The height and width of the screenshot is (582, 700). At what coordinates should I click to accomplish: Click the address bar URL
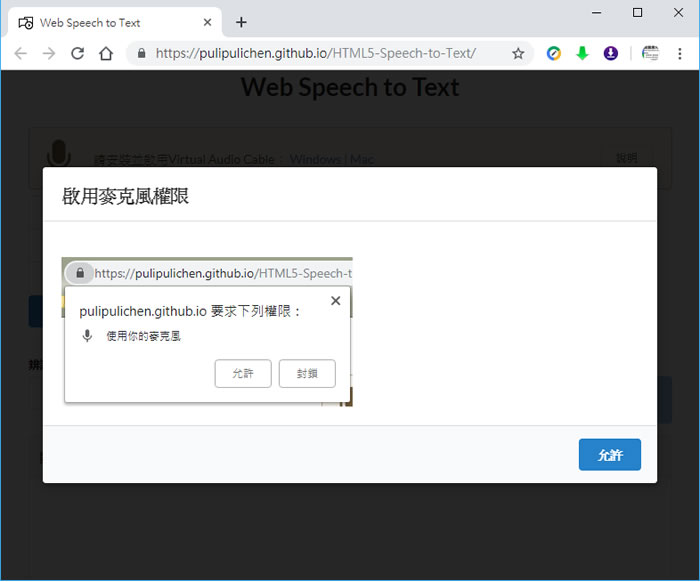(x=316, y=54)
